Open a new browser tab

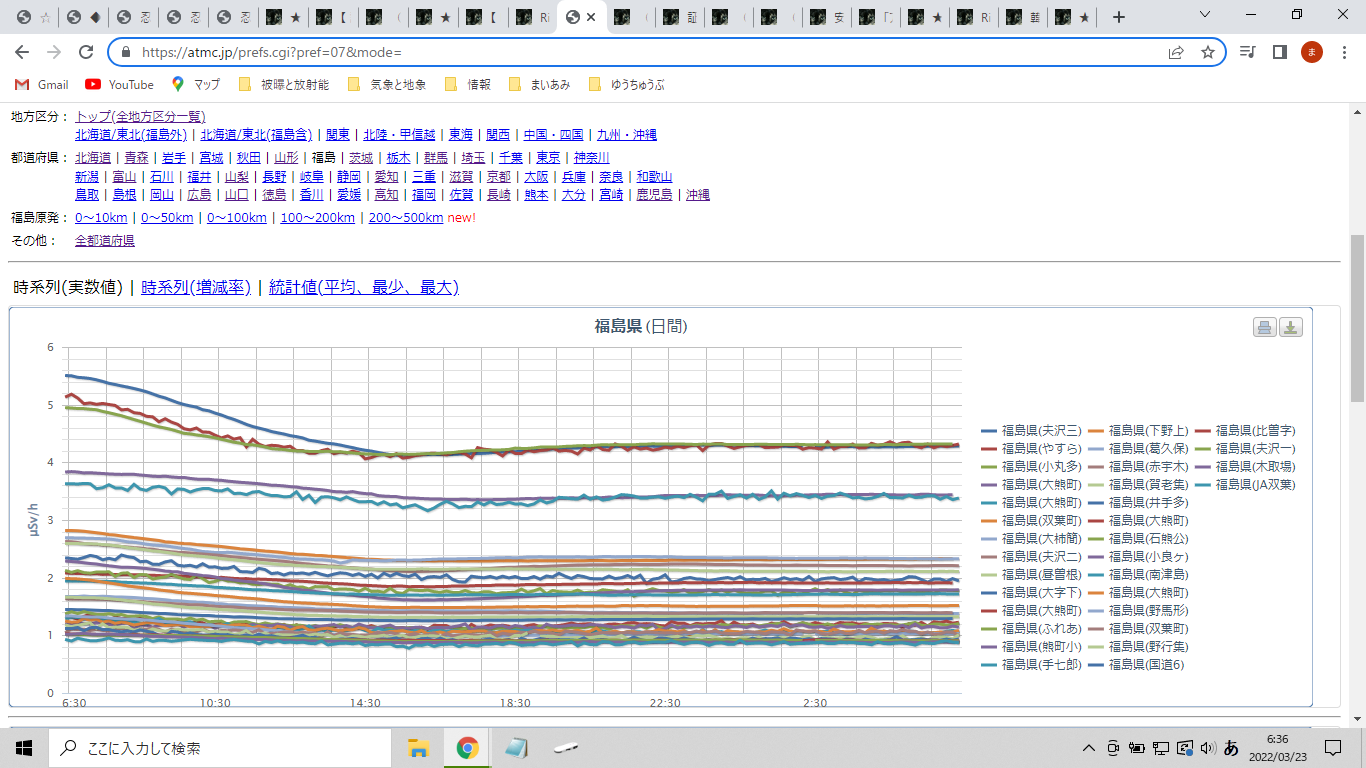[1119, 17]
